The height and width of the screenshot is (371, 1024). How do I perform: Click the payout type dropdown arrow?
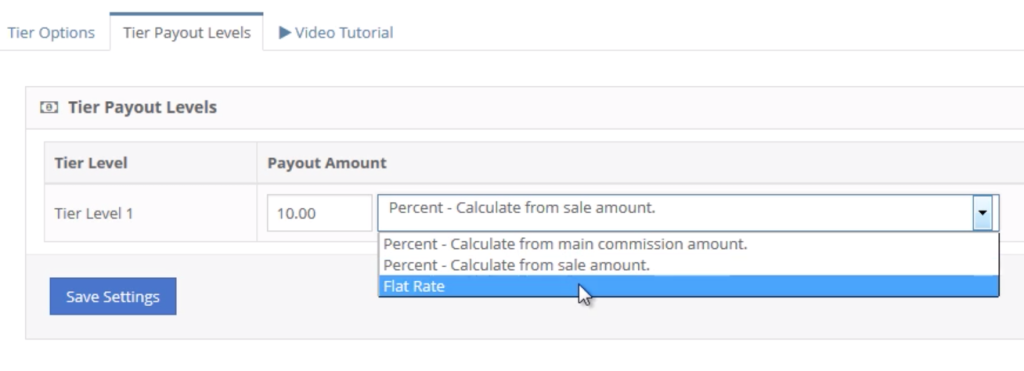(x=982, y=213)
